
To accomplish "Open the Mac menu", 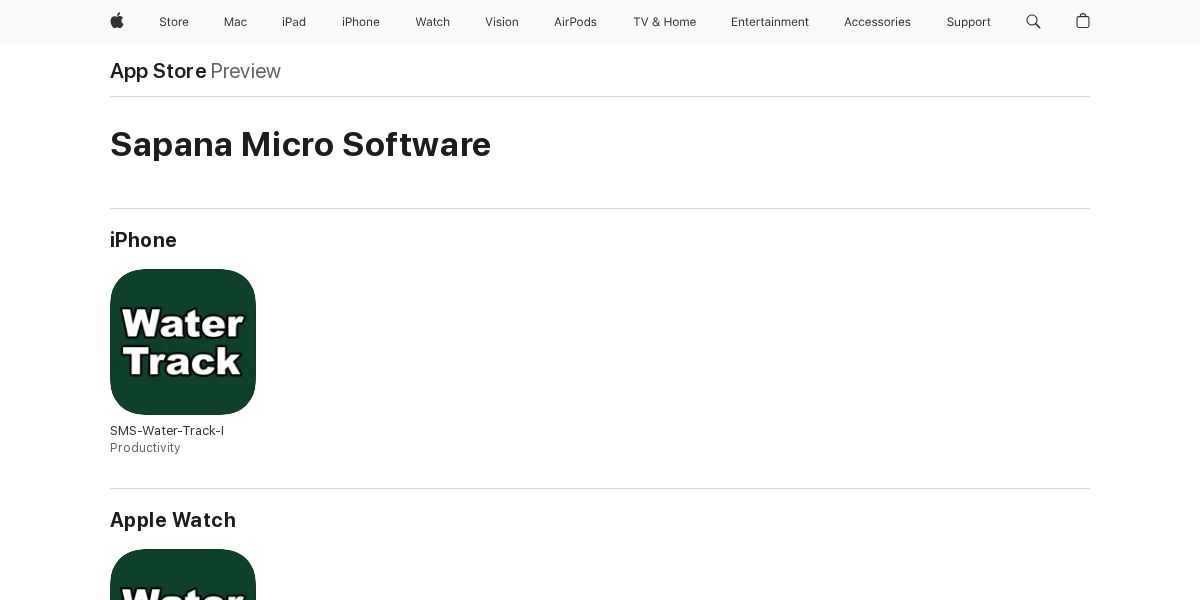I will click(x=235, y=22).
